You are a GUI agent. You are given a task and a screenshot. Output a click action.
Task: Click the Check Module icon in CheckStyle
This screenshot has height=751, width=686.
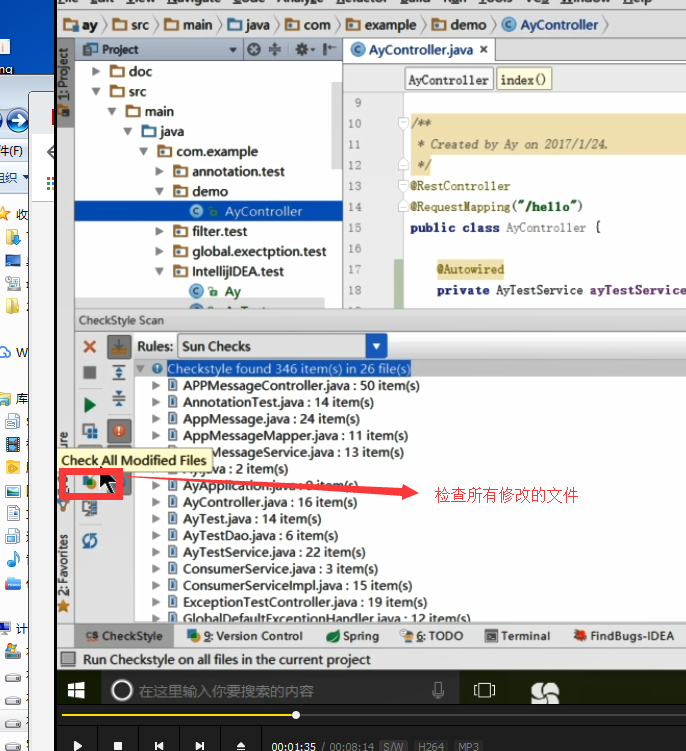point(90,431)
